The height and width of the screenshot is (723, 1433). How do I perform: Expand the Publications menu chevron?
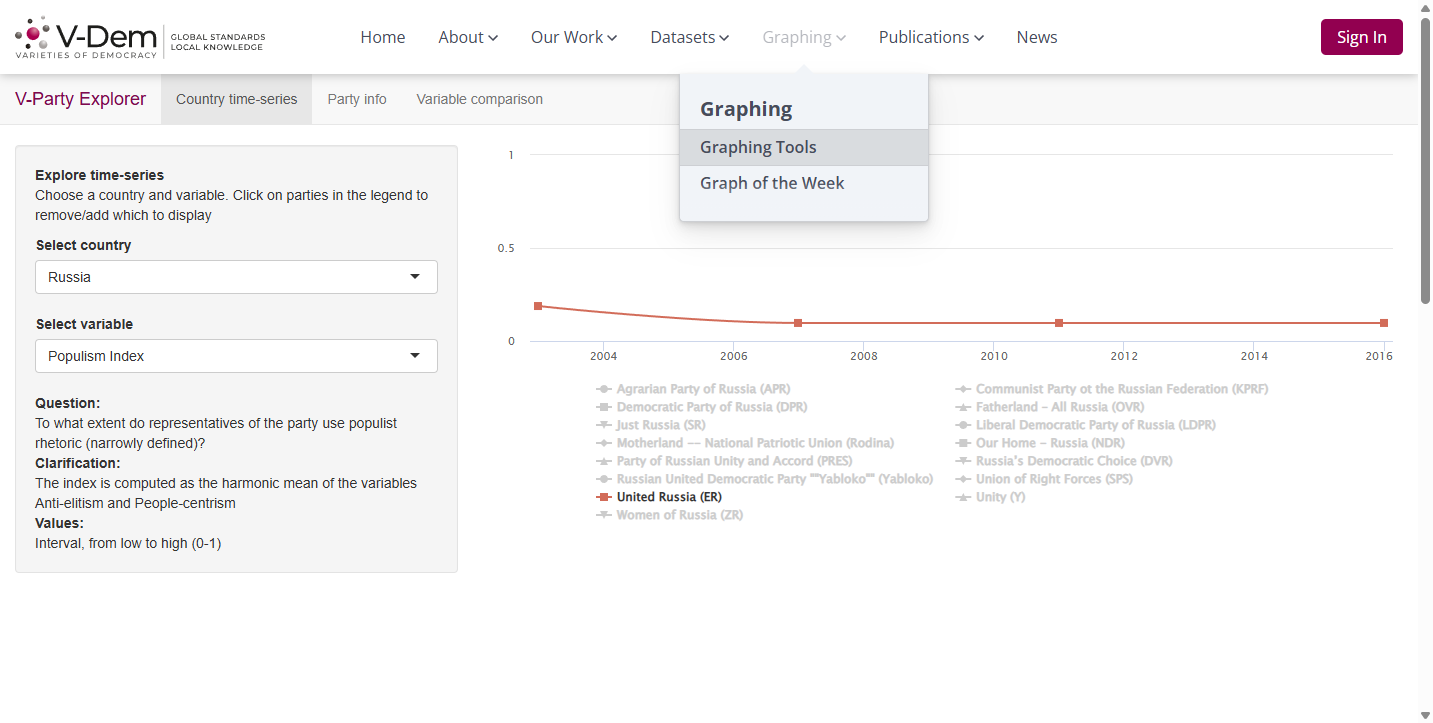click(x=979, y=38)
